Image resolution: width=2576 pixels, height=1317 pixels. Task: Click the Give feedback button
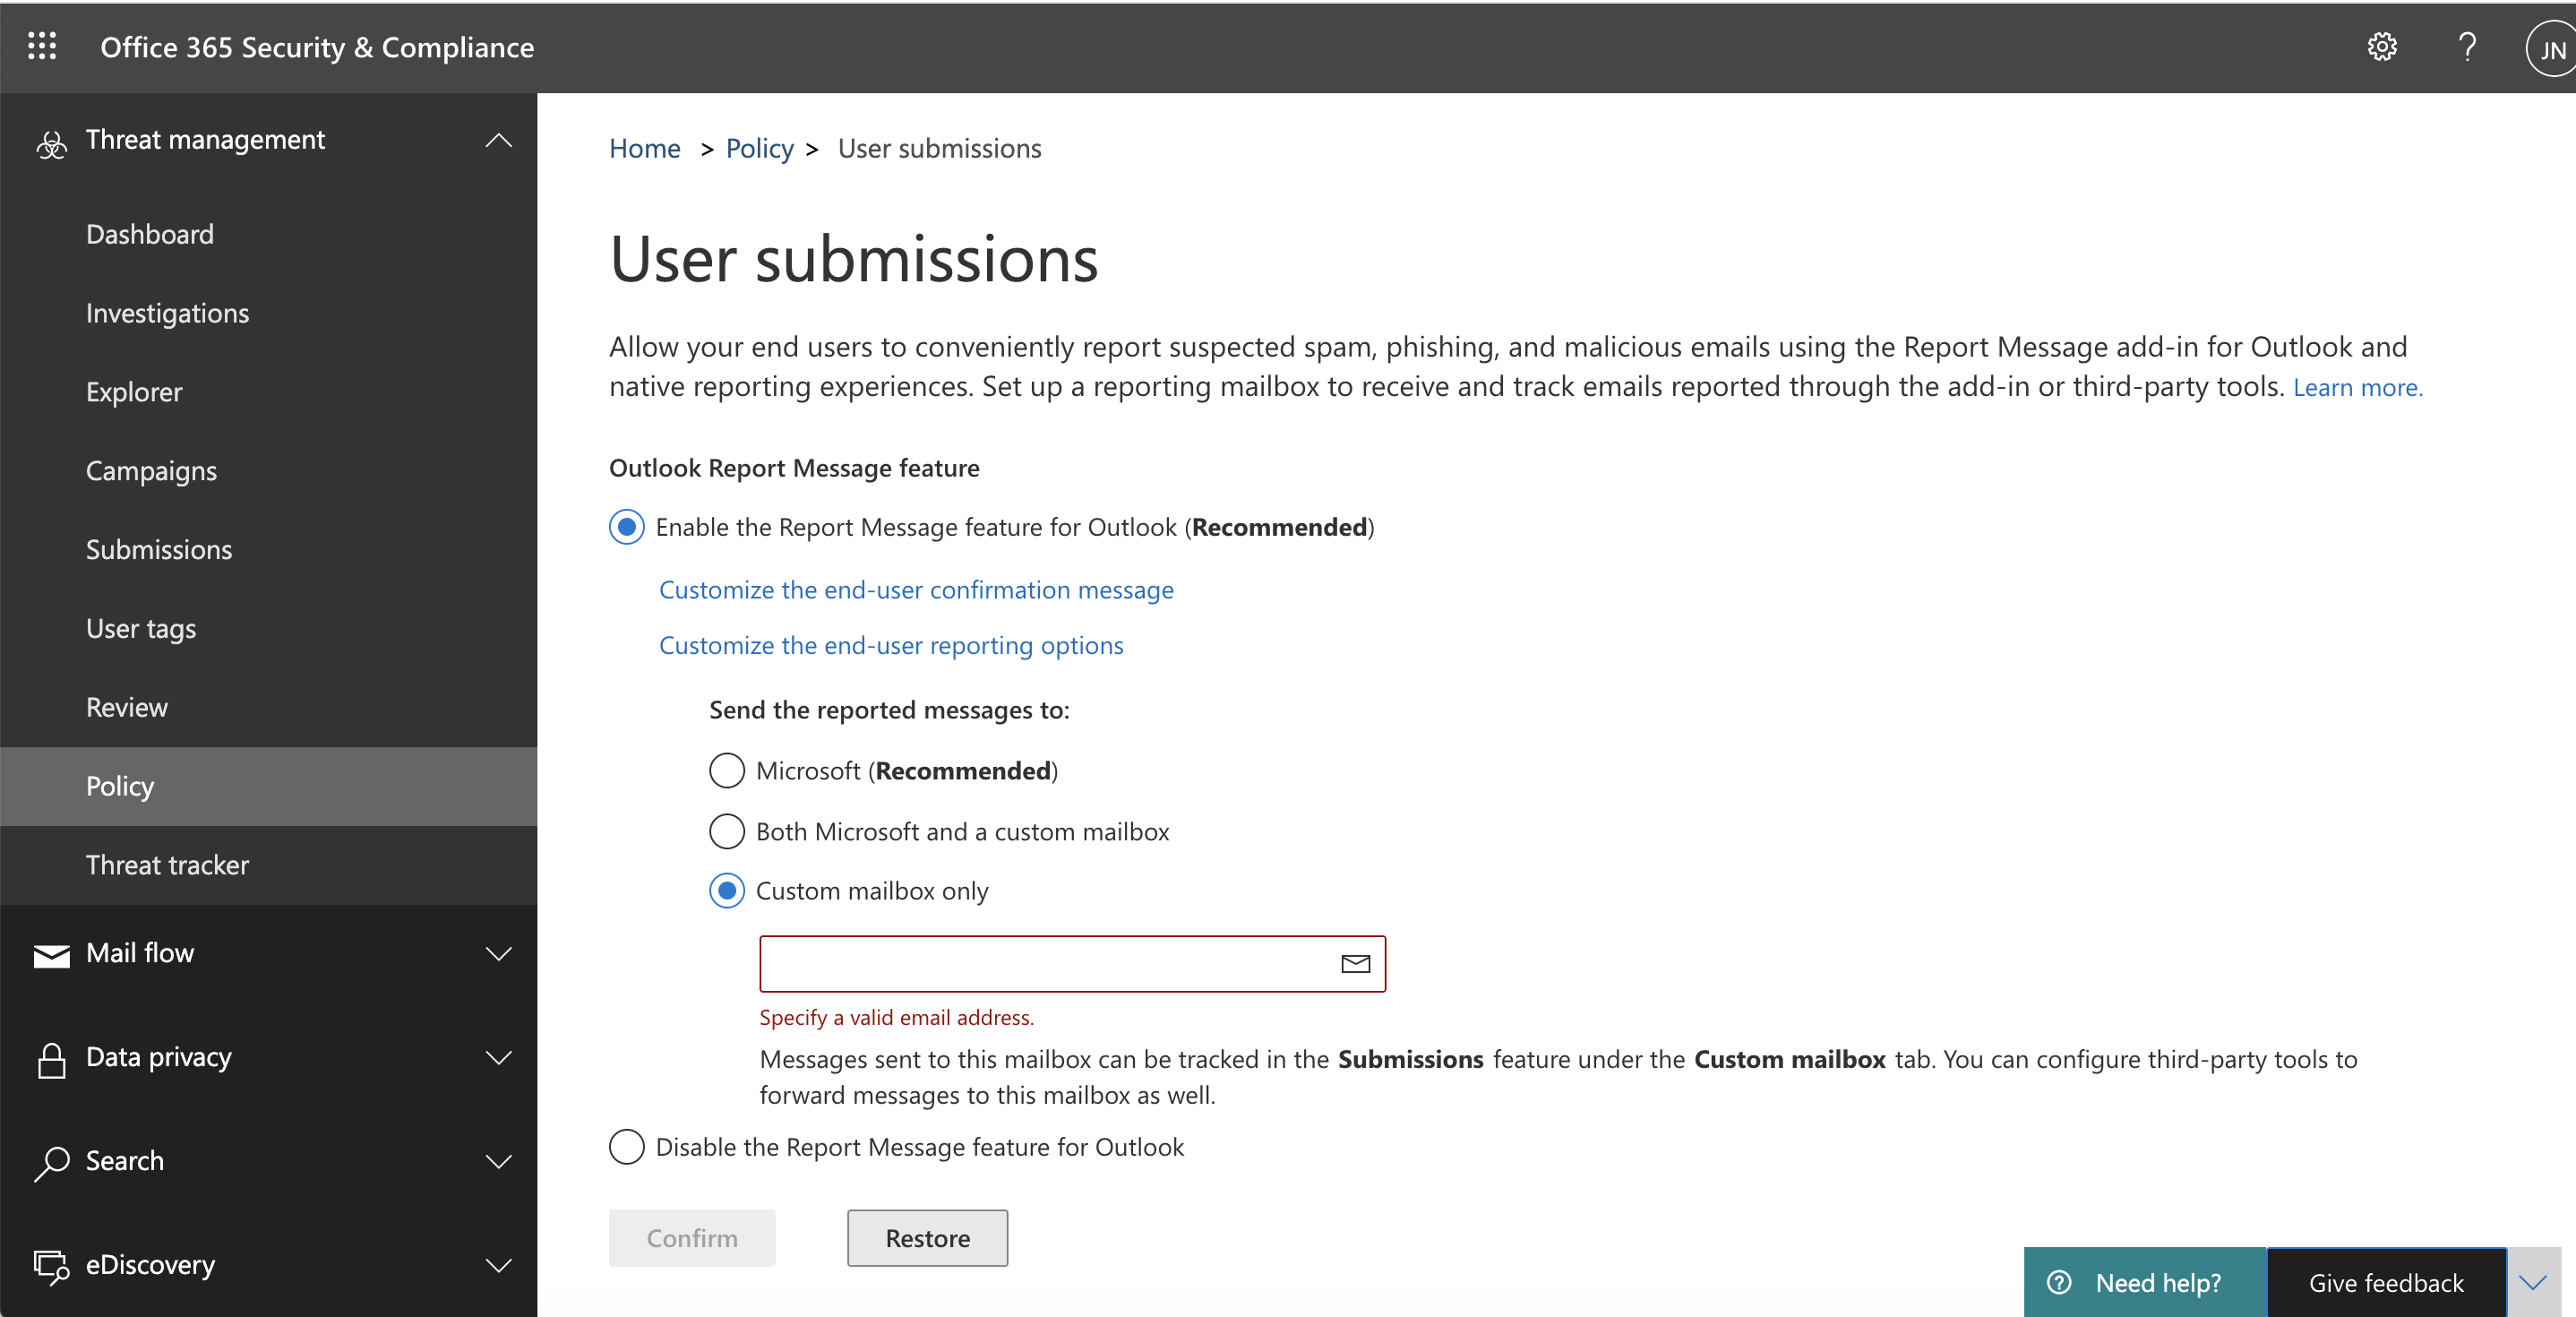click(x=2385, y=1282)
